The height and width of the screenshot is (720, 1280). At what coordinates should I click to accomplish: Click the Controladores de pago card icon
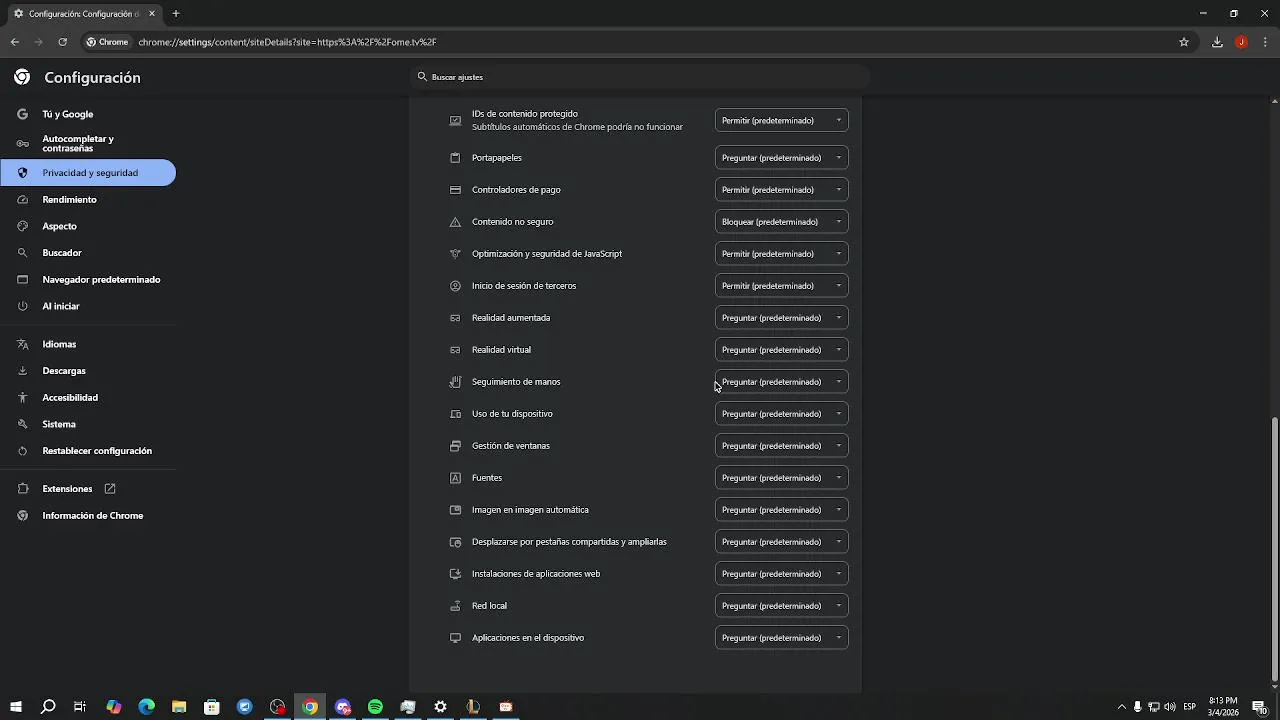[x=455, y=190]
